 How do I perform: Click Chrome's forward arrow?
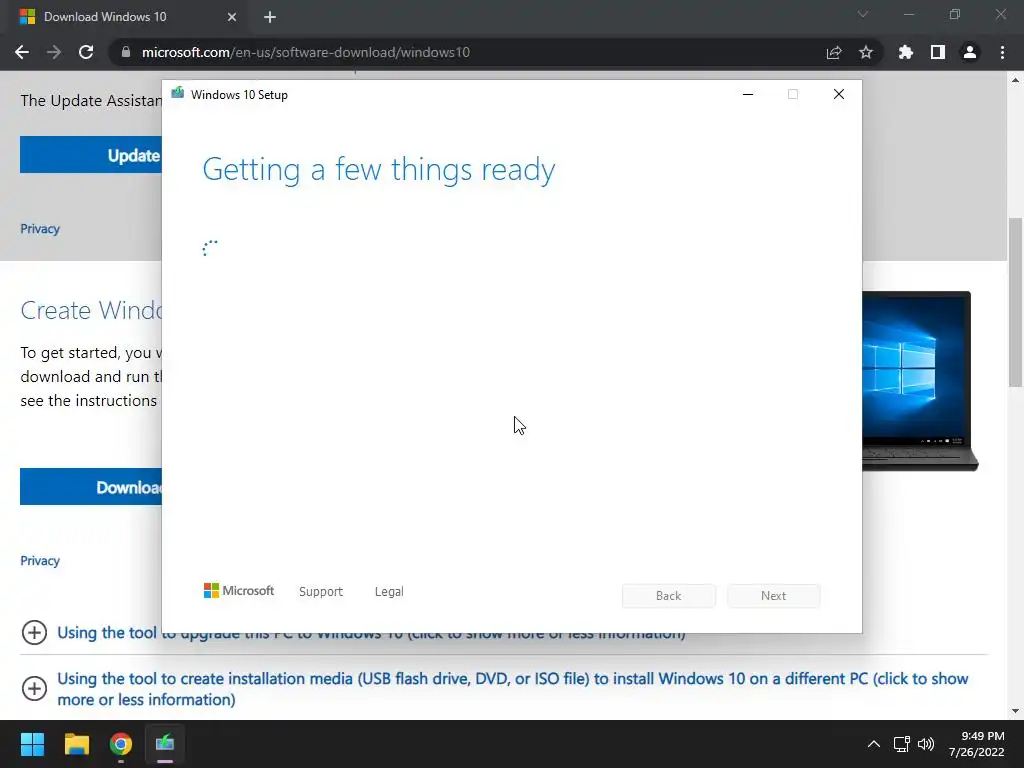(x=54, y=52)
